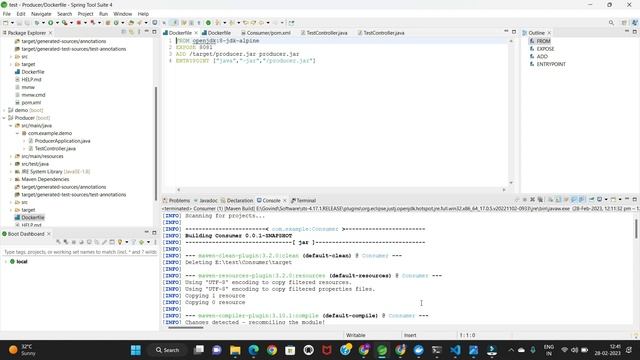640x360 pixels.
Task: Open the dropdown next to Boot Dashboard light bulb
Action: [127, 242]
